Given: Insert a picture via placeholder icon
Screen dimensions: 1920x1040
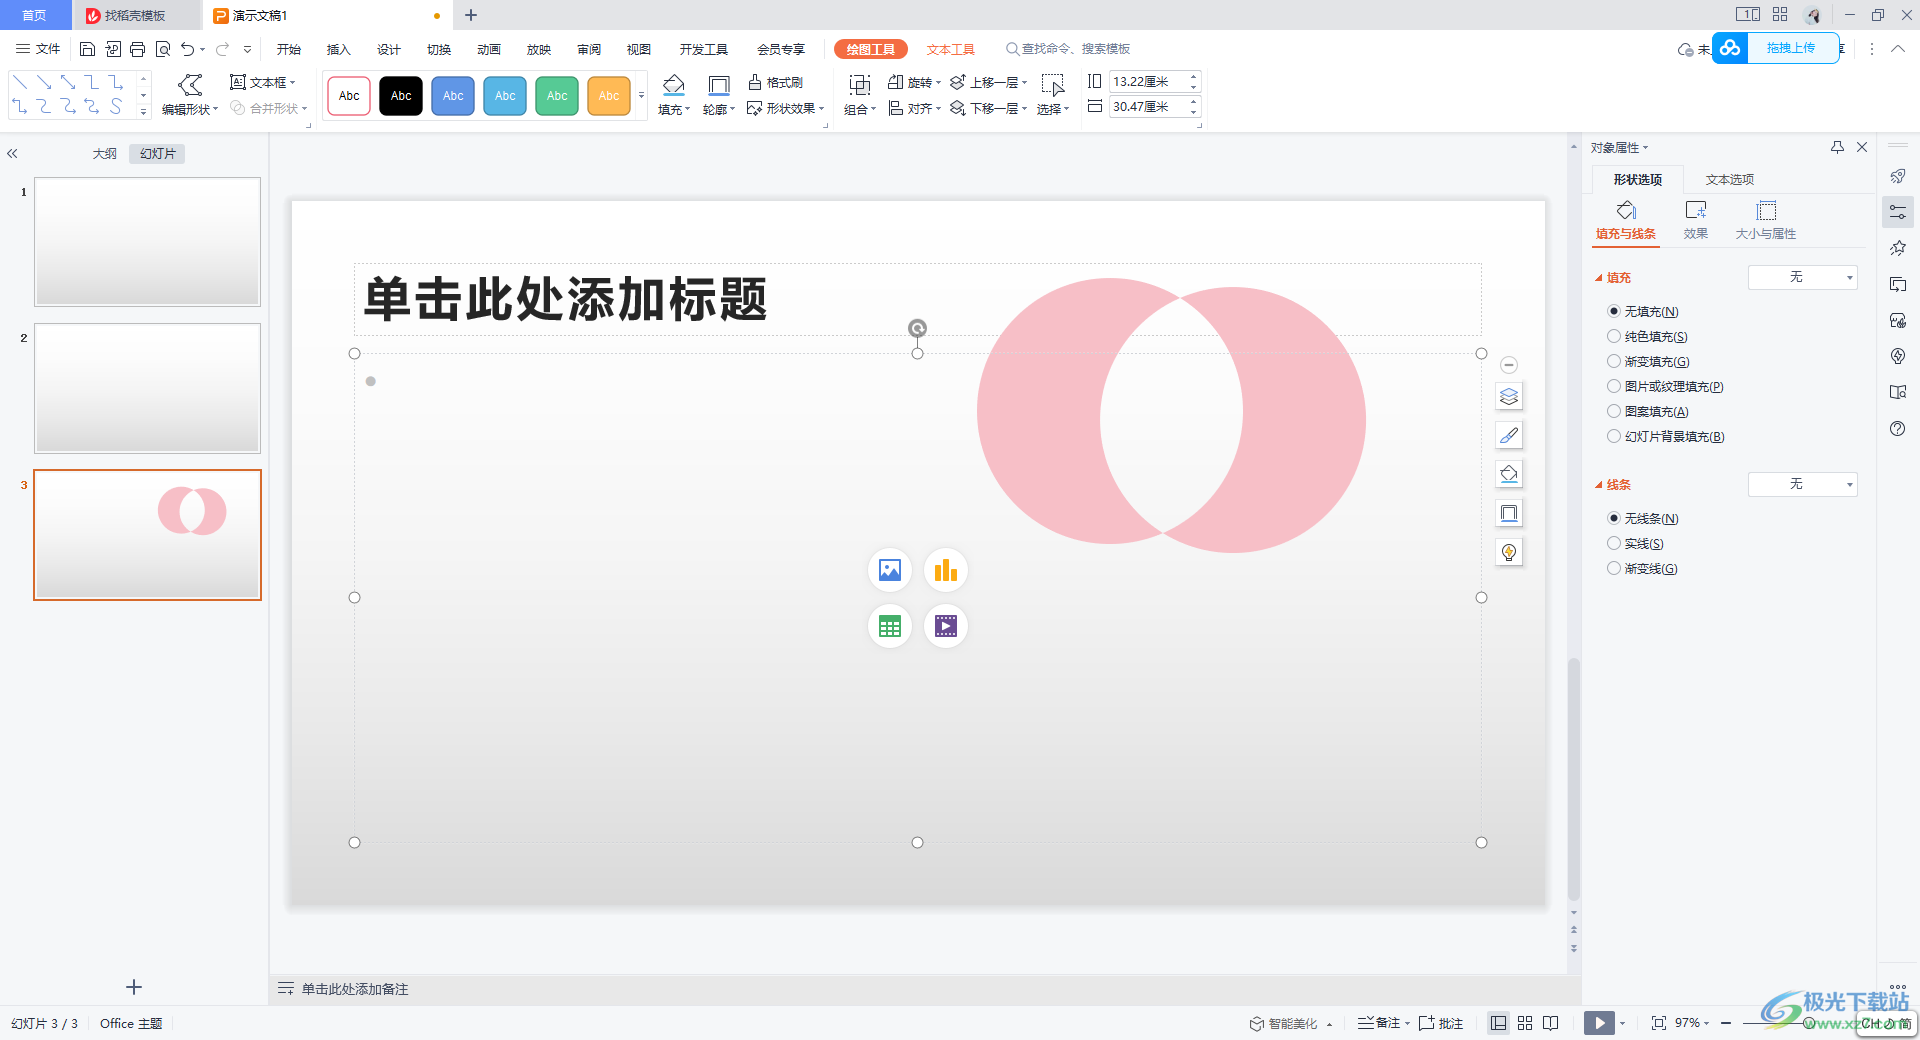Looking at the screenshot, I should point(890,570).
